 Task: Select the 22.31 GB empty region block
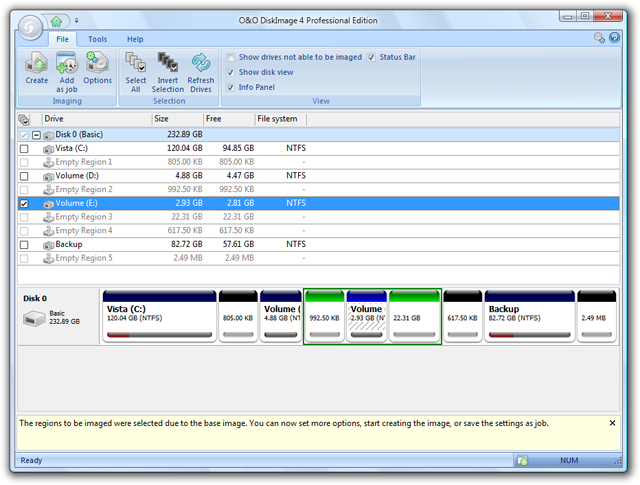(414, 316)
